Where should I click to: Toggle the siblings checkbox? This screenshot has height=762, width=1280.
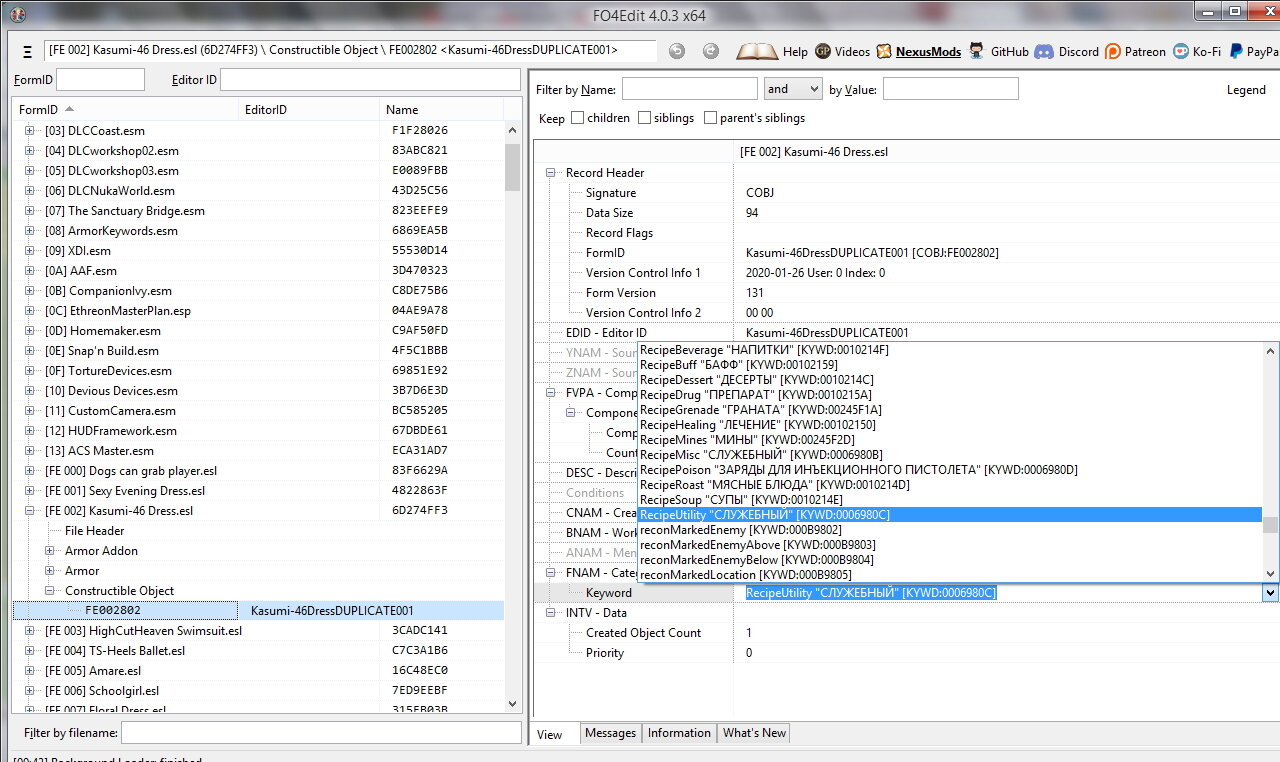pyautogui.click(x=644, y=118)
